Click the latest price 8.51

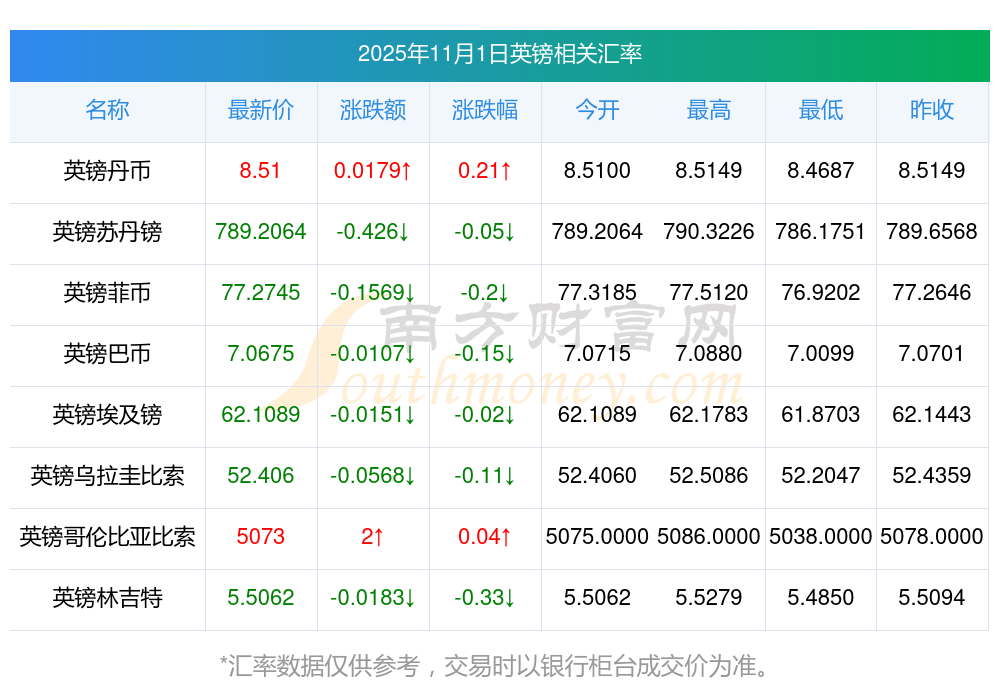pyautogui.click(x=260, y=171)
